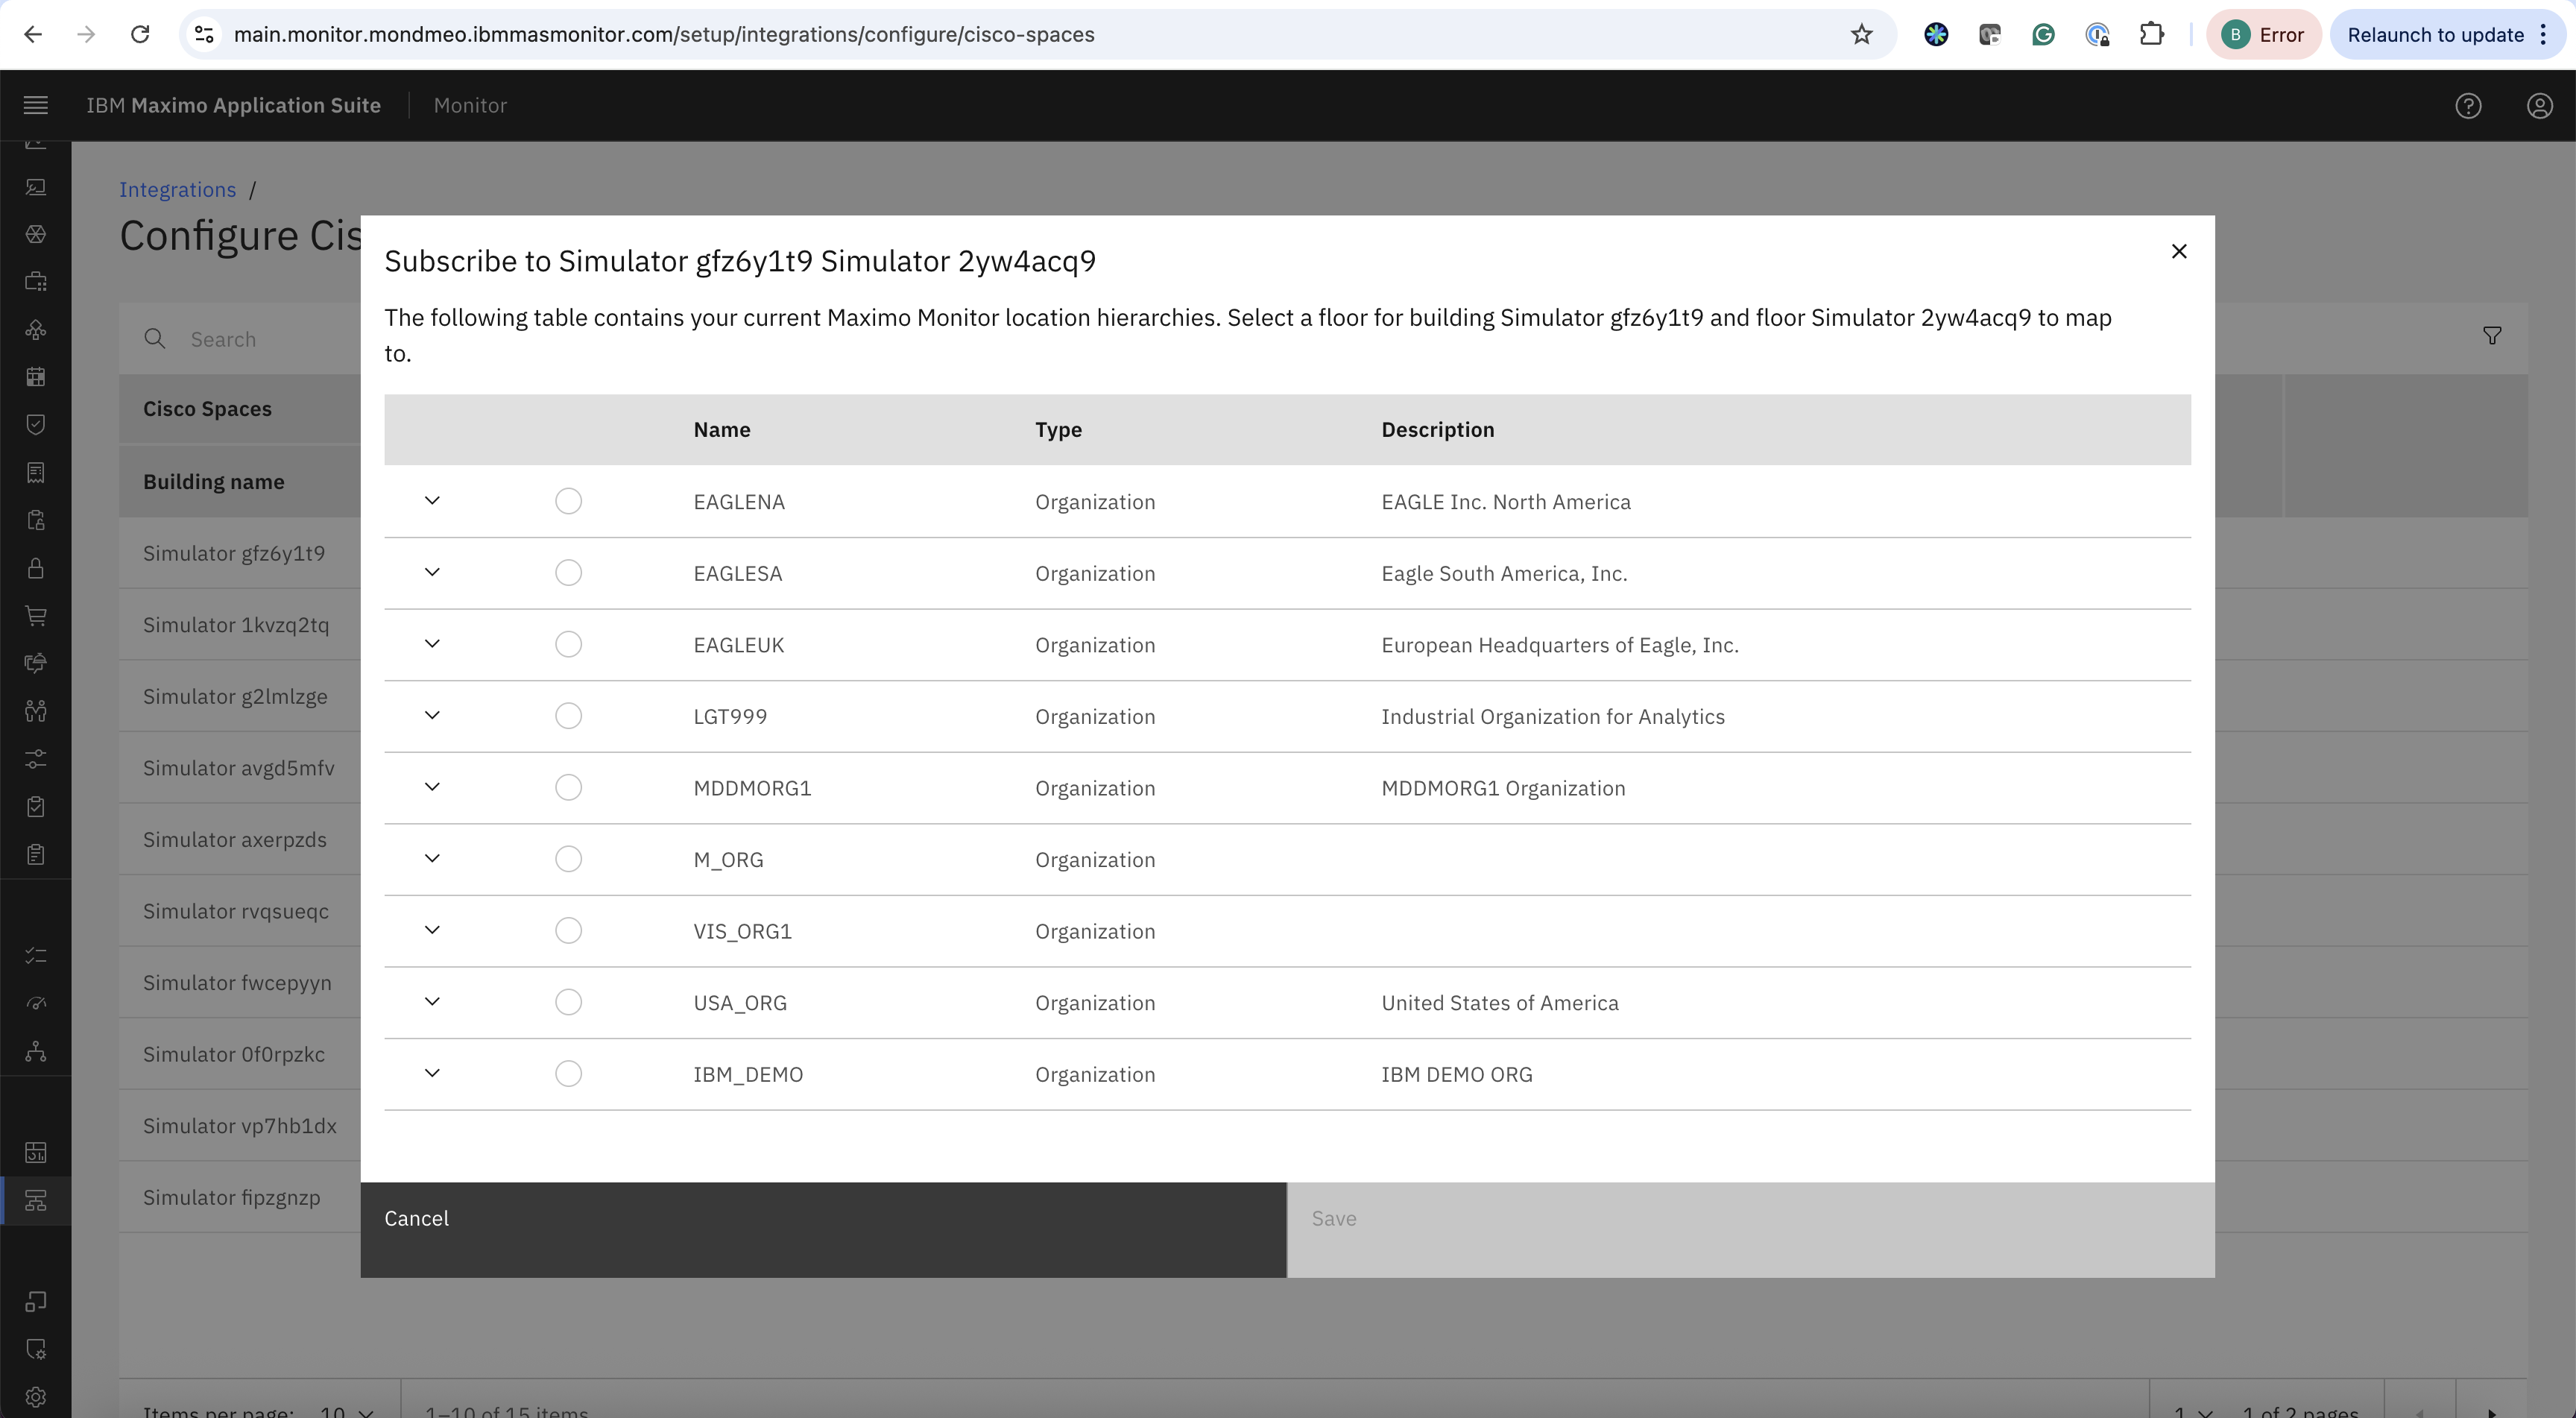Open the hamburger navigation menu
2576x1418 pixels.
click(36, 105)
